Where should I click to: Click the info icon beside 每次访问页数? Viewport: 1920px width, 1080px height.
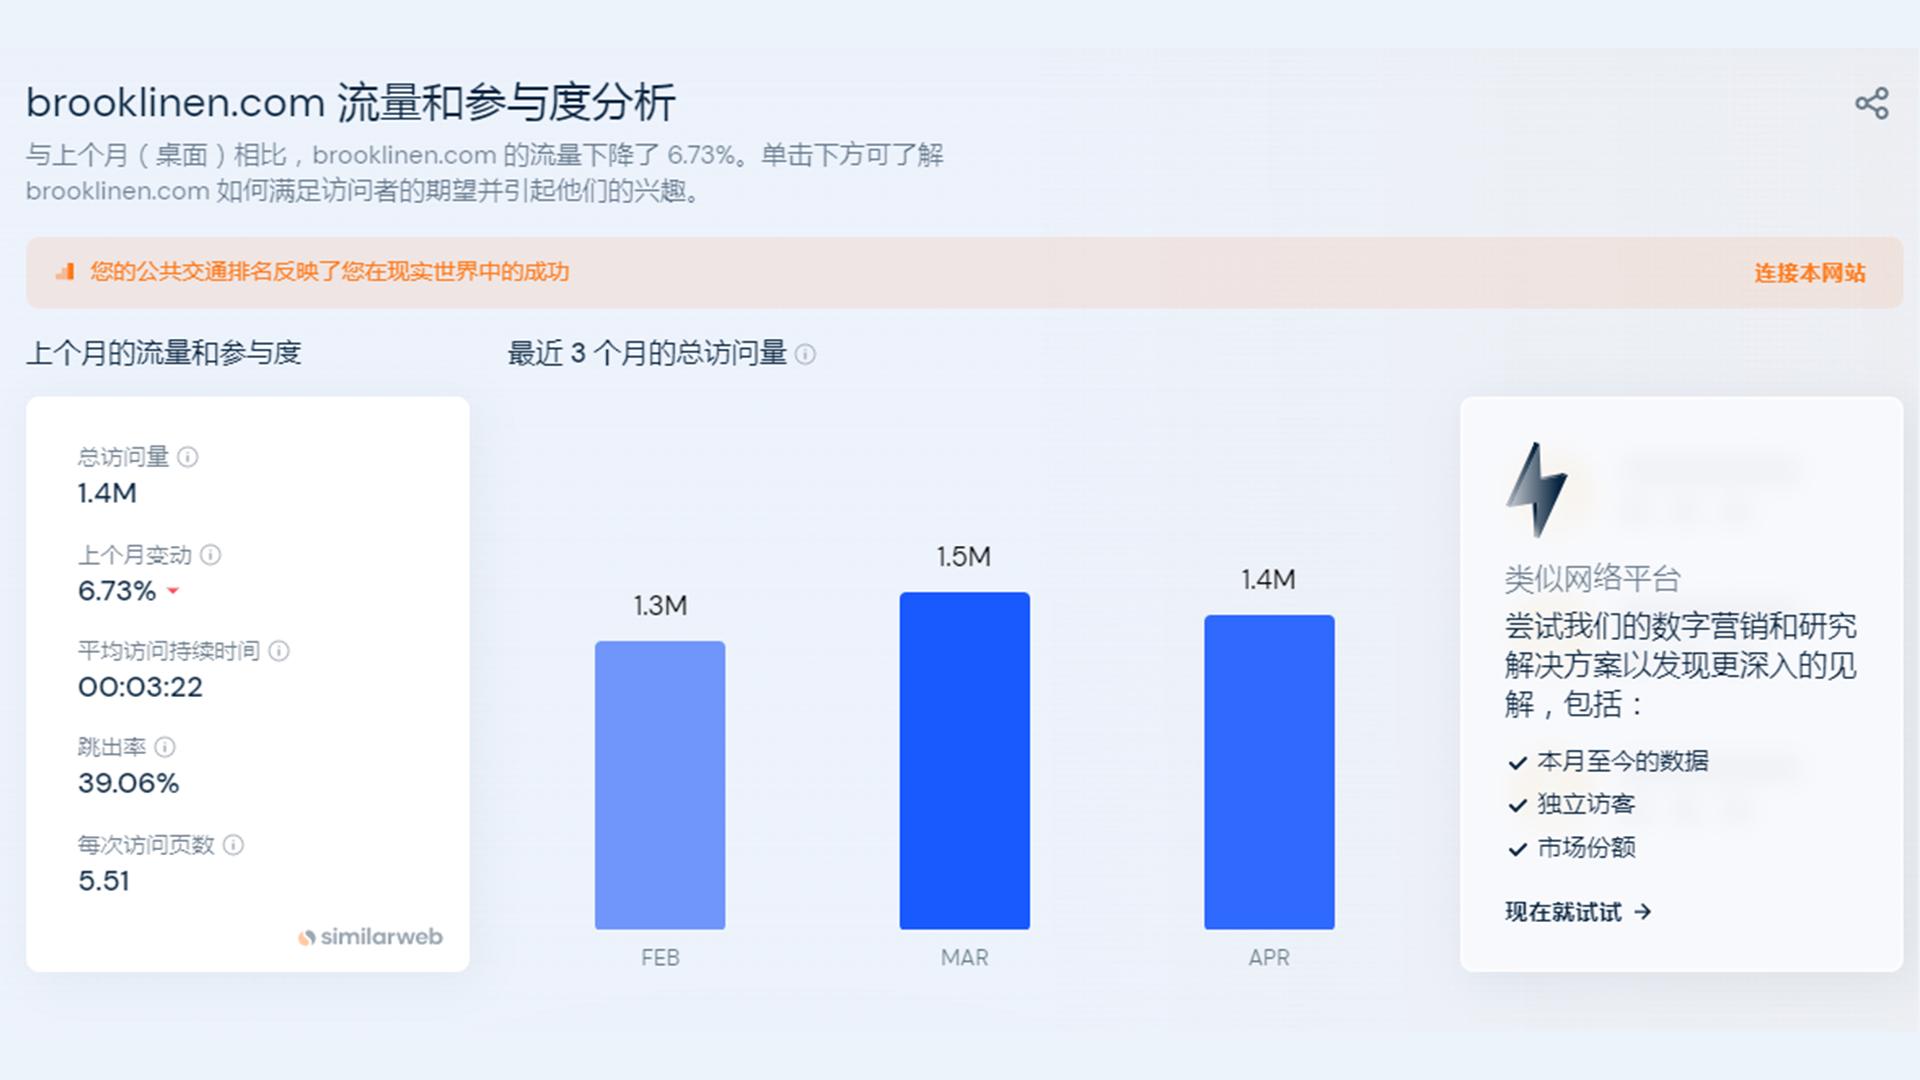pyautogui.click(x=233, y=845)
